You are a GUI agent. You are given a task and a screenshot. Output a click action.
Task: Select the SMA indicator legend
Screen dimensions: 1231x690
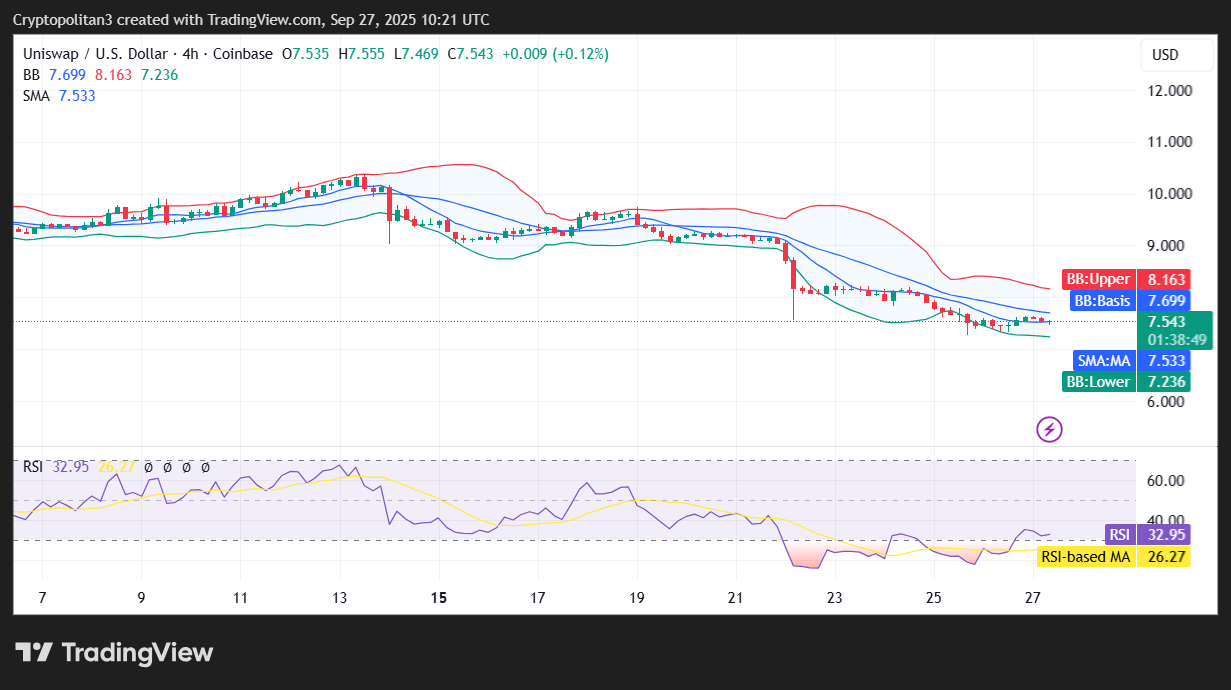[x=36, y=96]
